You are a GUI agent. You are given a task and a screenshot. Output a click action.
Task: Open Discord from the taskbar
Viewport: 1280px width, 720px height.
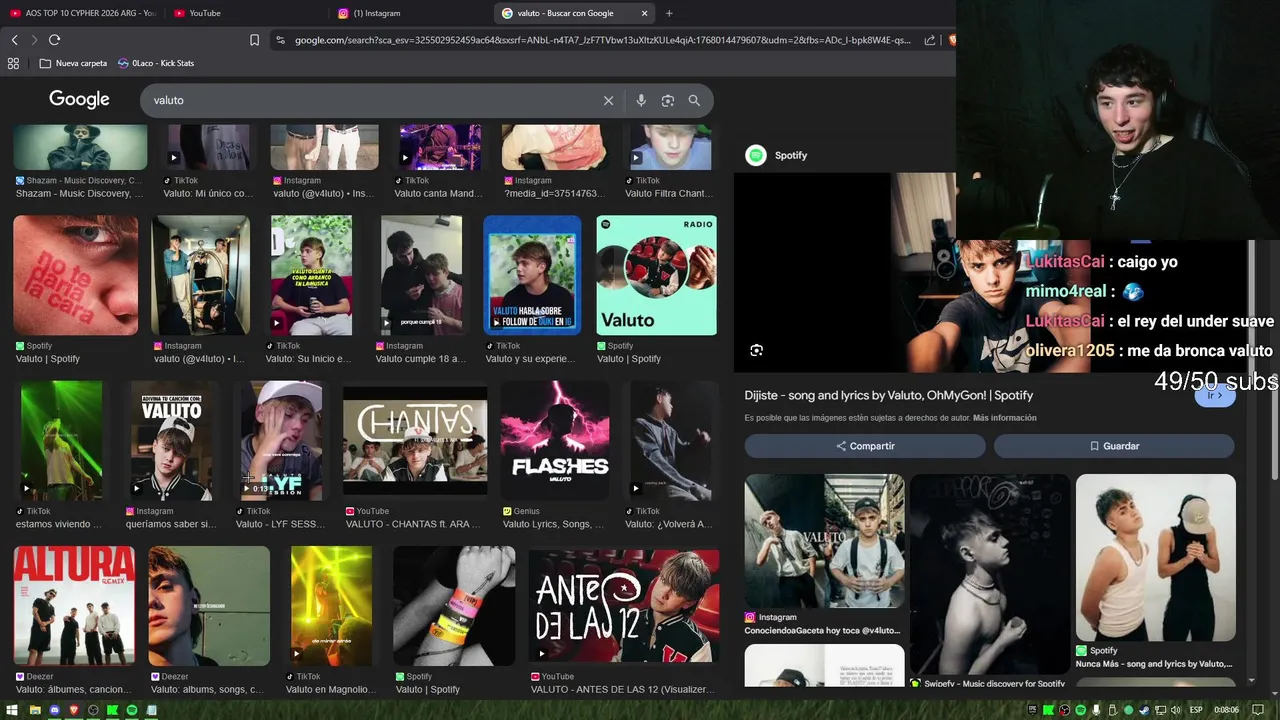(x=55, y=710)
